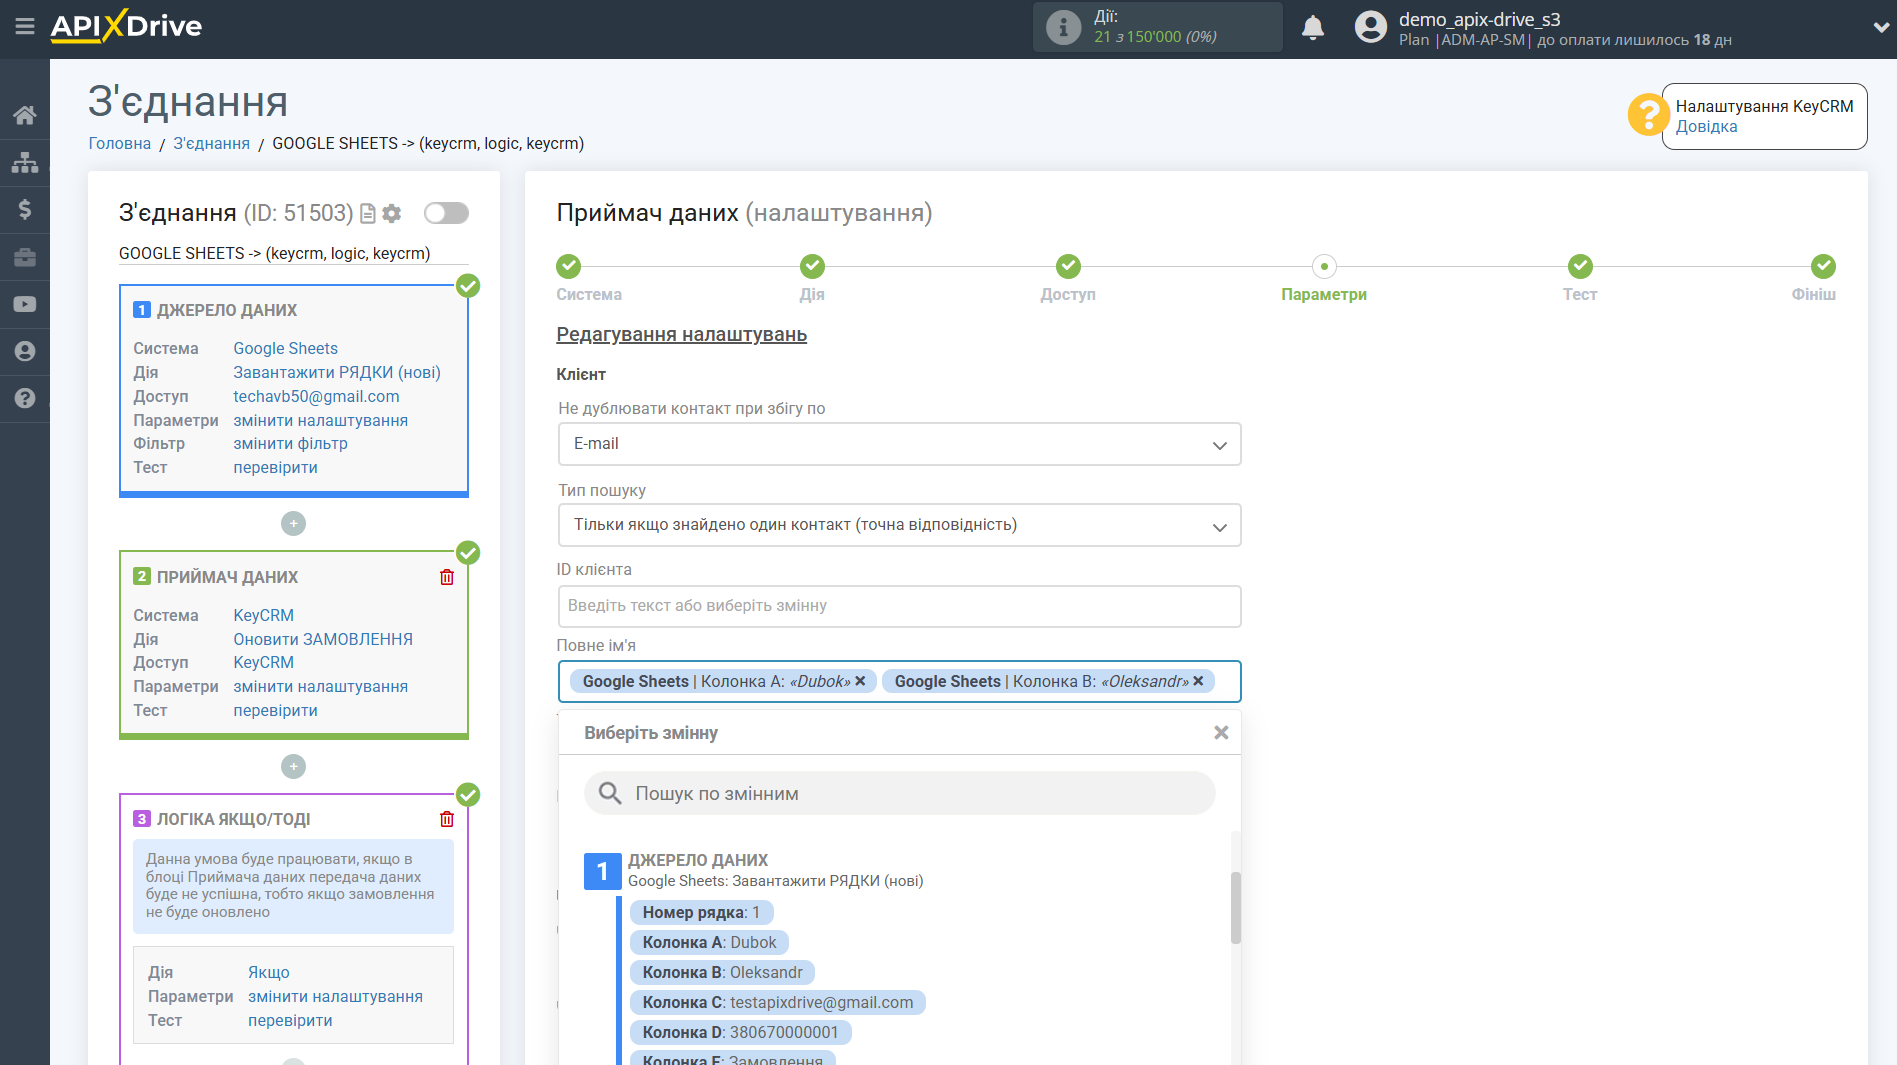Click the actions info icon
This screenshot has width=1897, height=1065.
point(1063,27)
